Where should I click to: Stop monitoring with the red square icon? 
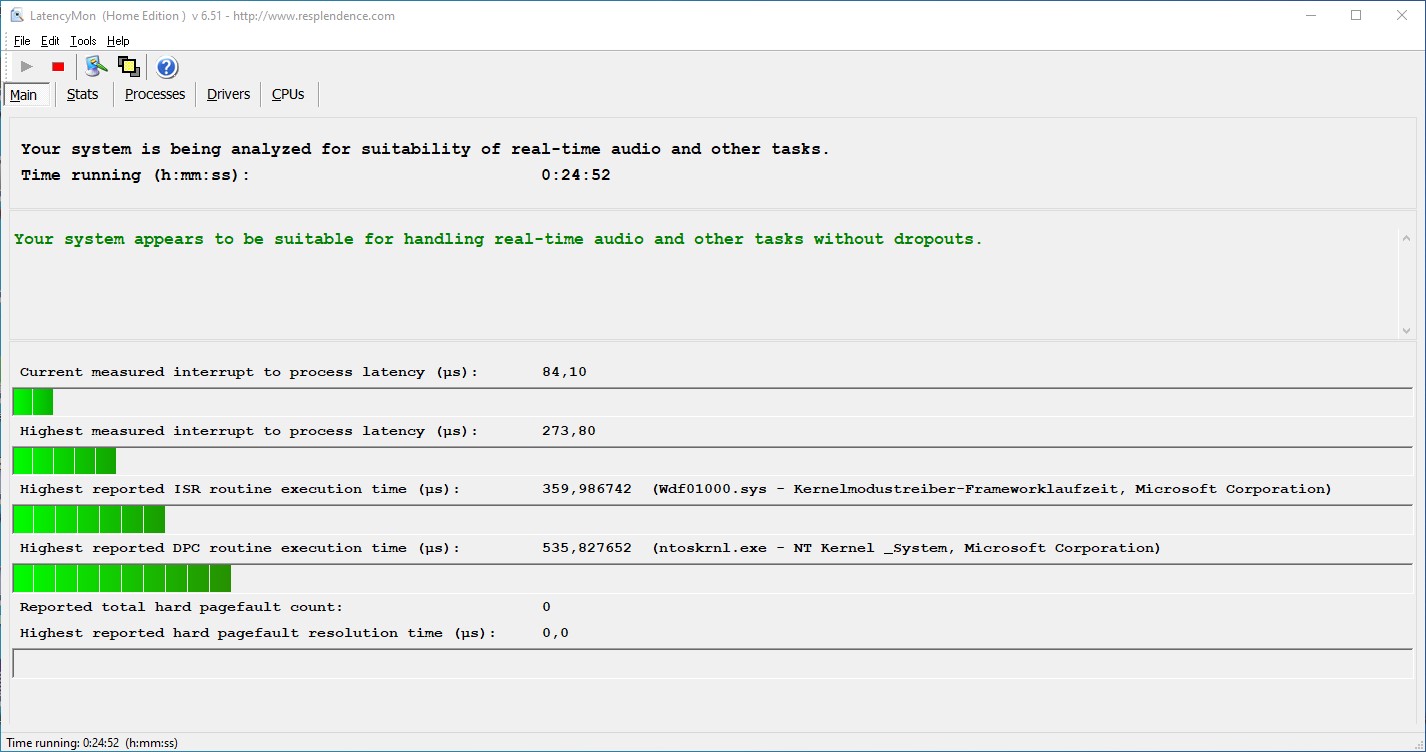pos(58,67)
